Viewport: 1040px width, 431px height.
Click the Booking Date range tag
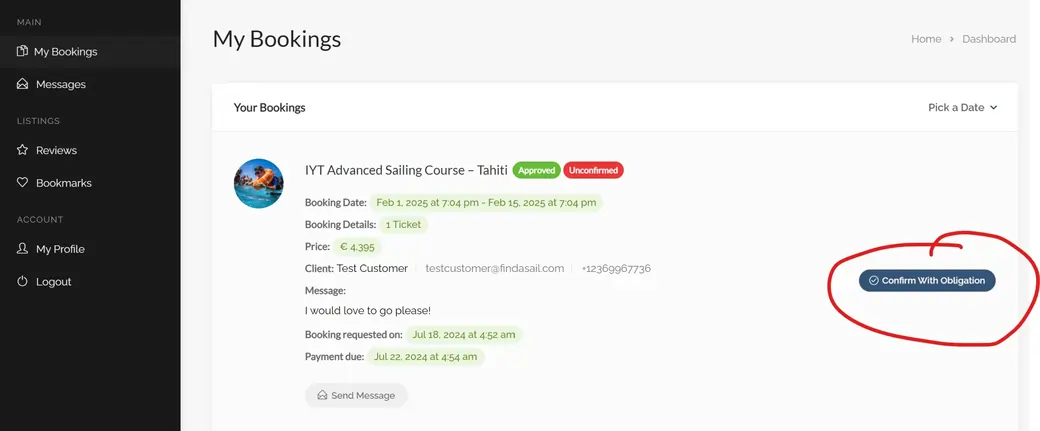(486, 202)
